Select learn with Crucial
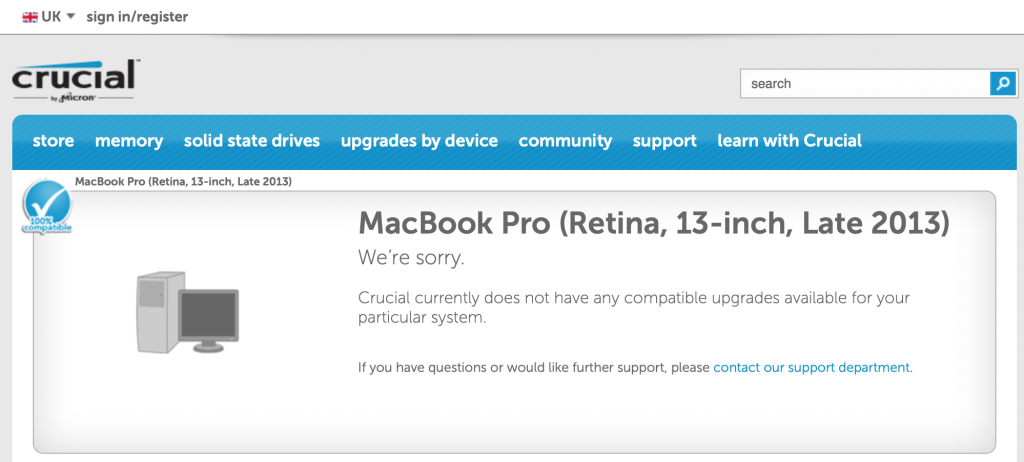Viewport: 1024px width, 462px height. coord(789,141)
